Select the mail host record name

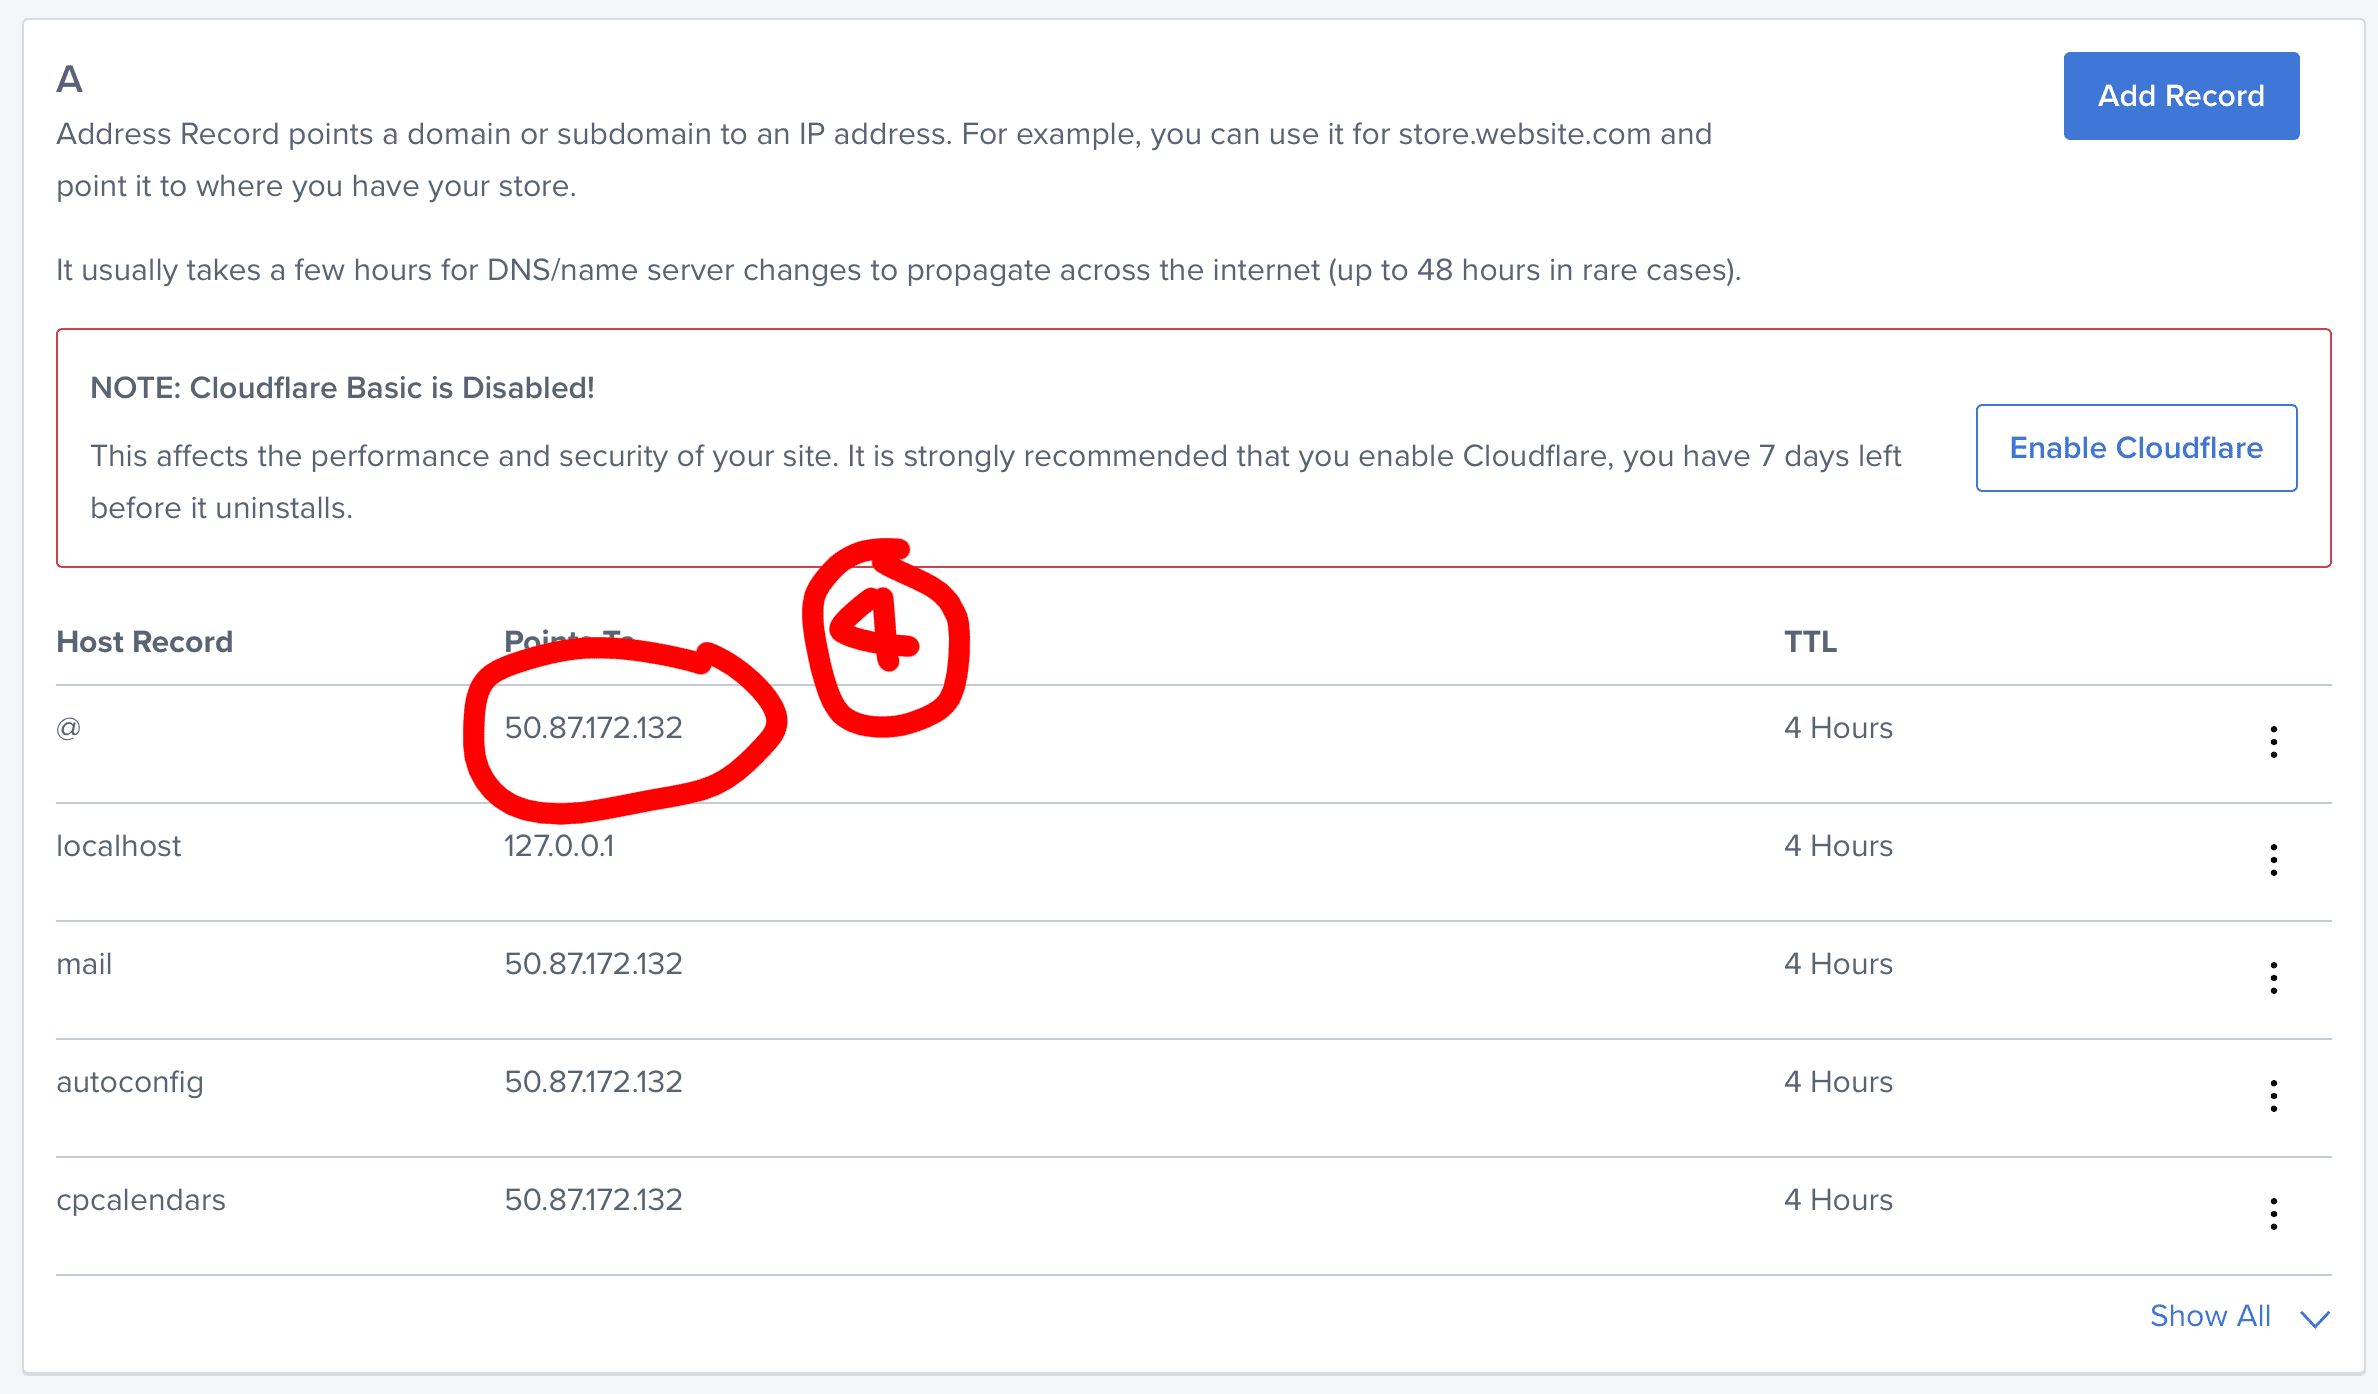[84, 964]
